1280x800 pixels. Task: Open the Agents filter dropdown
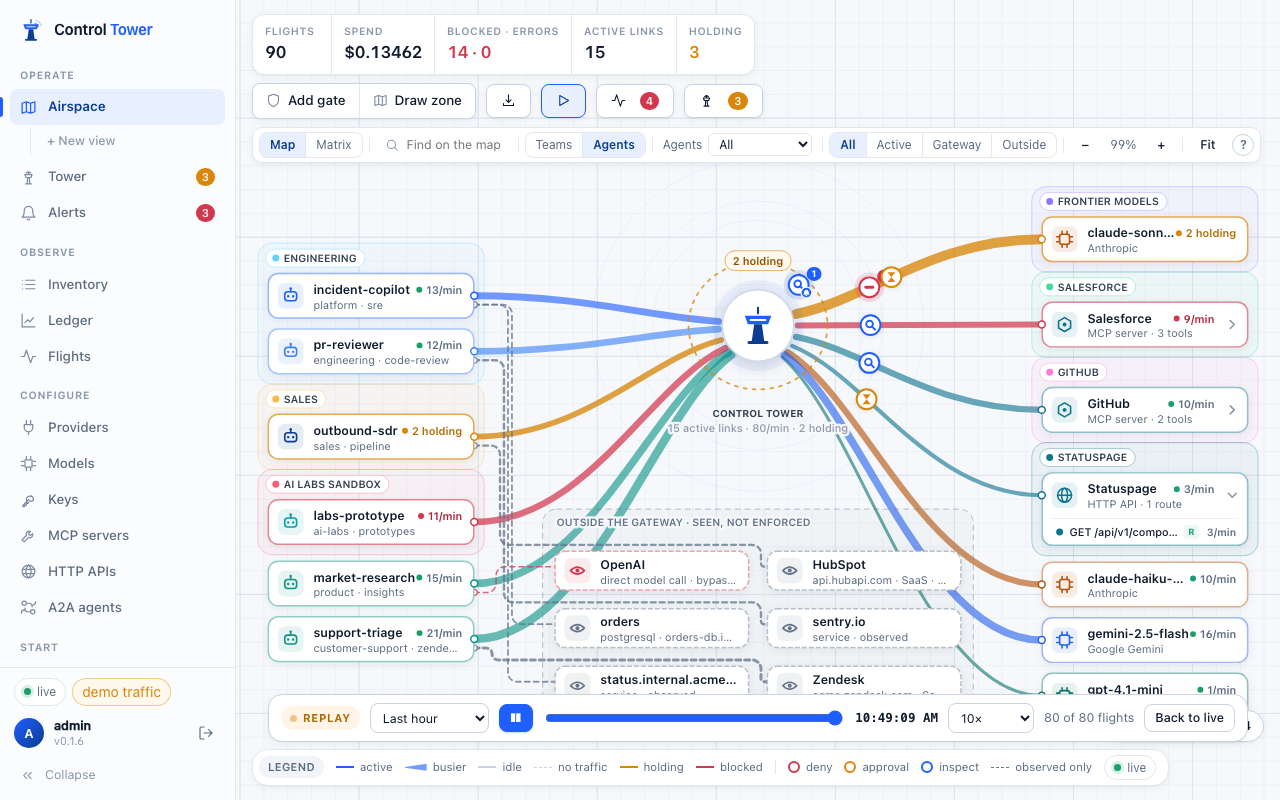point(760,145)
